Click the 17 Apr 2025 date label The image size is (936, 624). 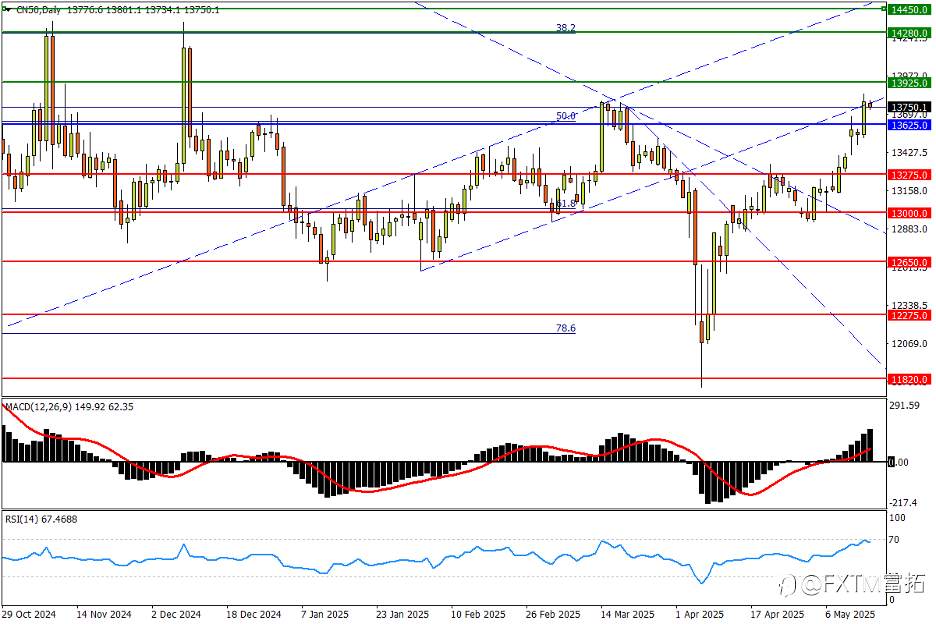pyautogui.click(x=777, y=614)
